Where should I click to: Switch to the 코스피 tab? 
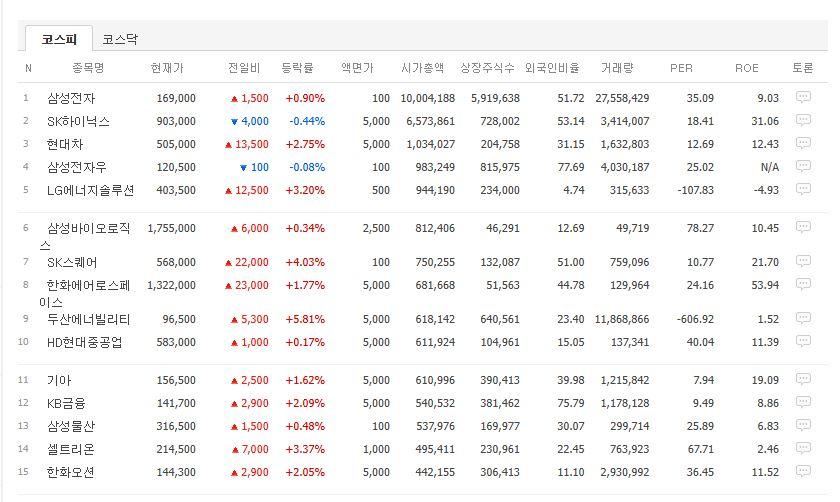point(59,39)
